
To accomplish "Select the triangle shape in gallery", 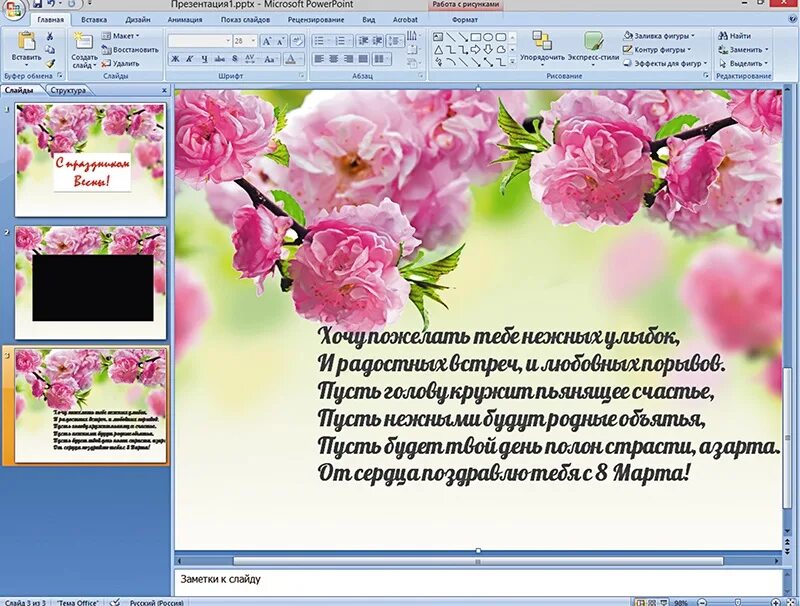I will pyautogui.click(x=438, y=49).
